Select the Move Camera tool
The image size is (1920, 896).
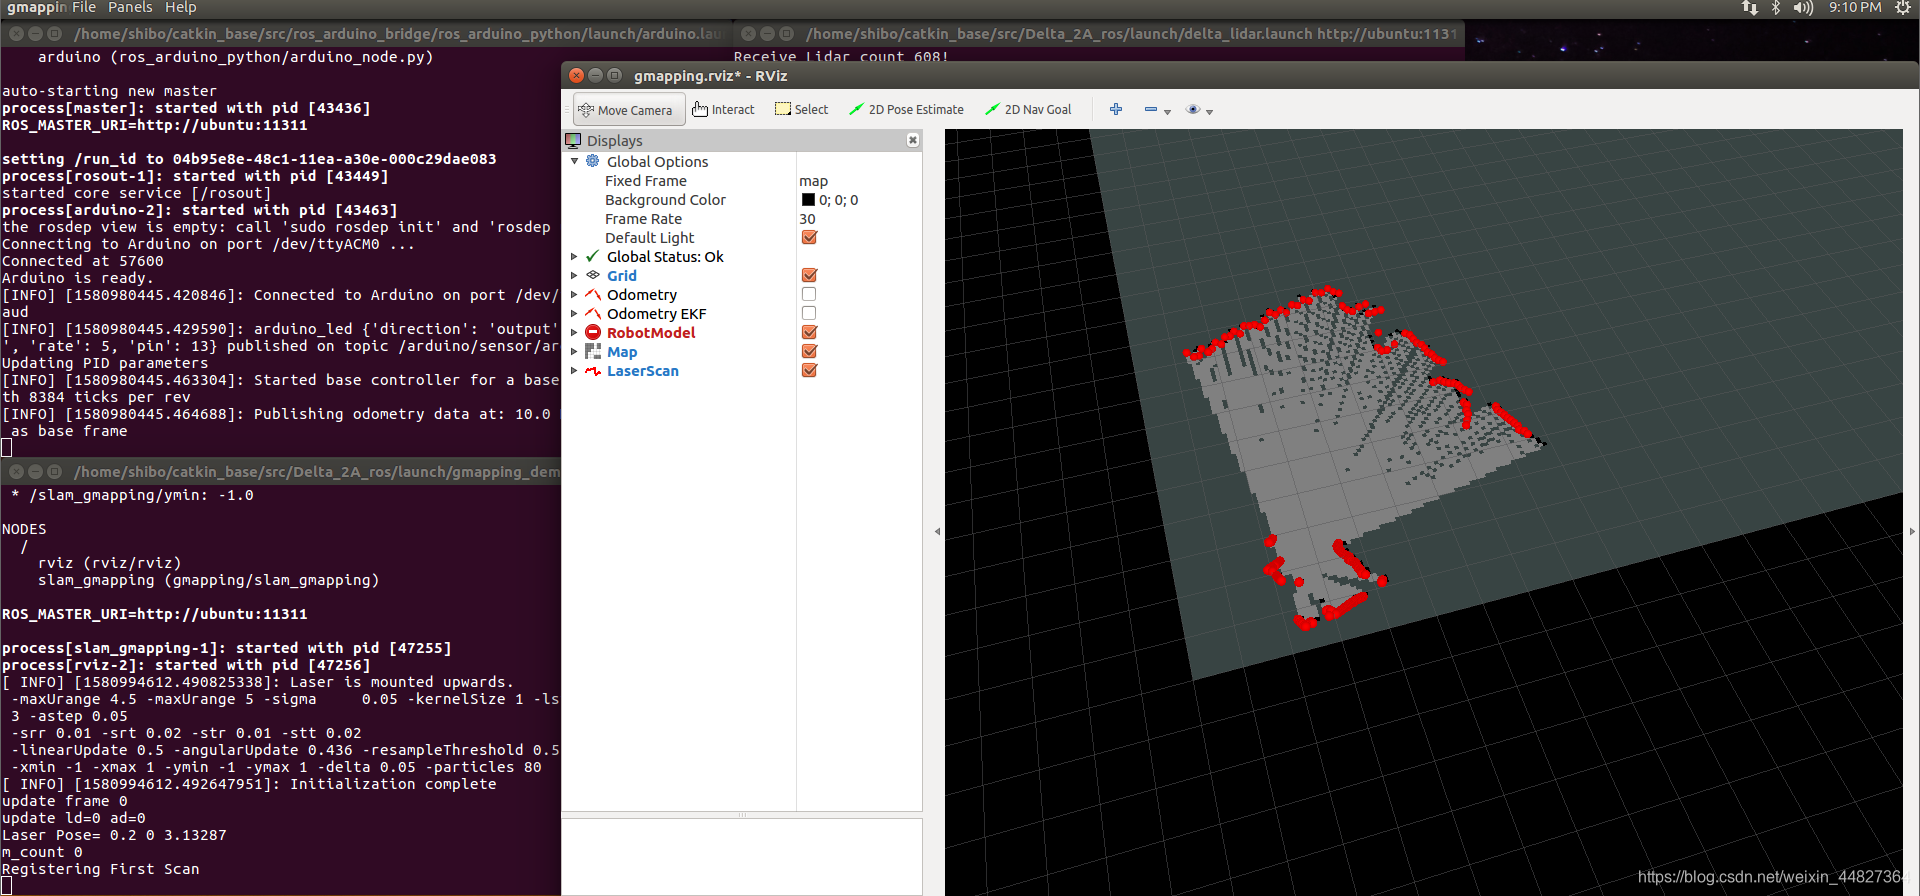coord(629,110)
